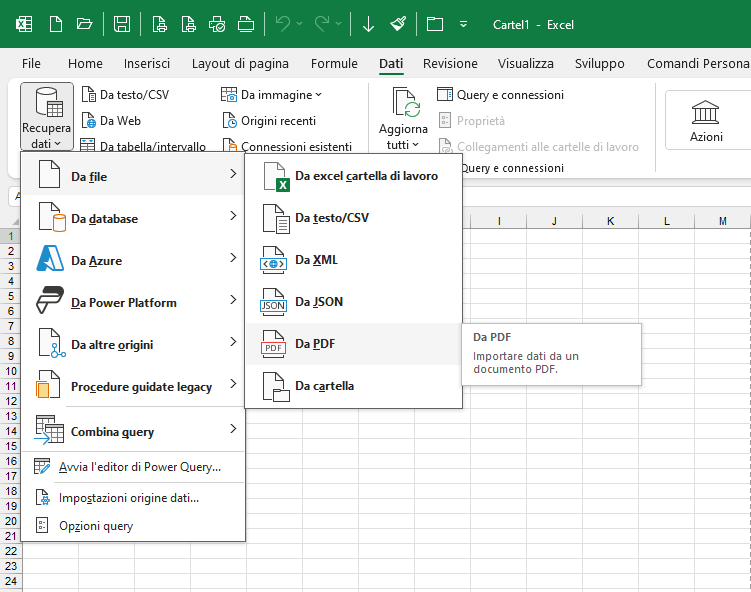Viewport: 751px width, 592px height.
Task: Open Opzioni query menu entry
Action: 134,525
